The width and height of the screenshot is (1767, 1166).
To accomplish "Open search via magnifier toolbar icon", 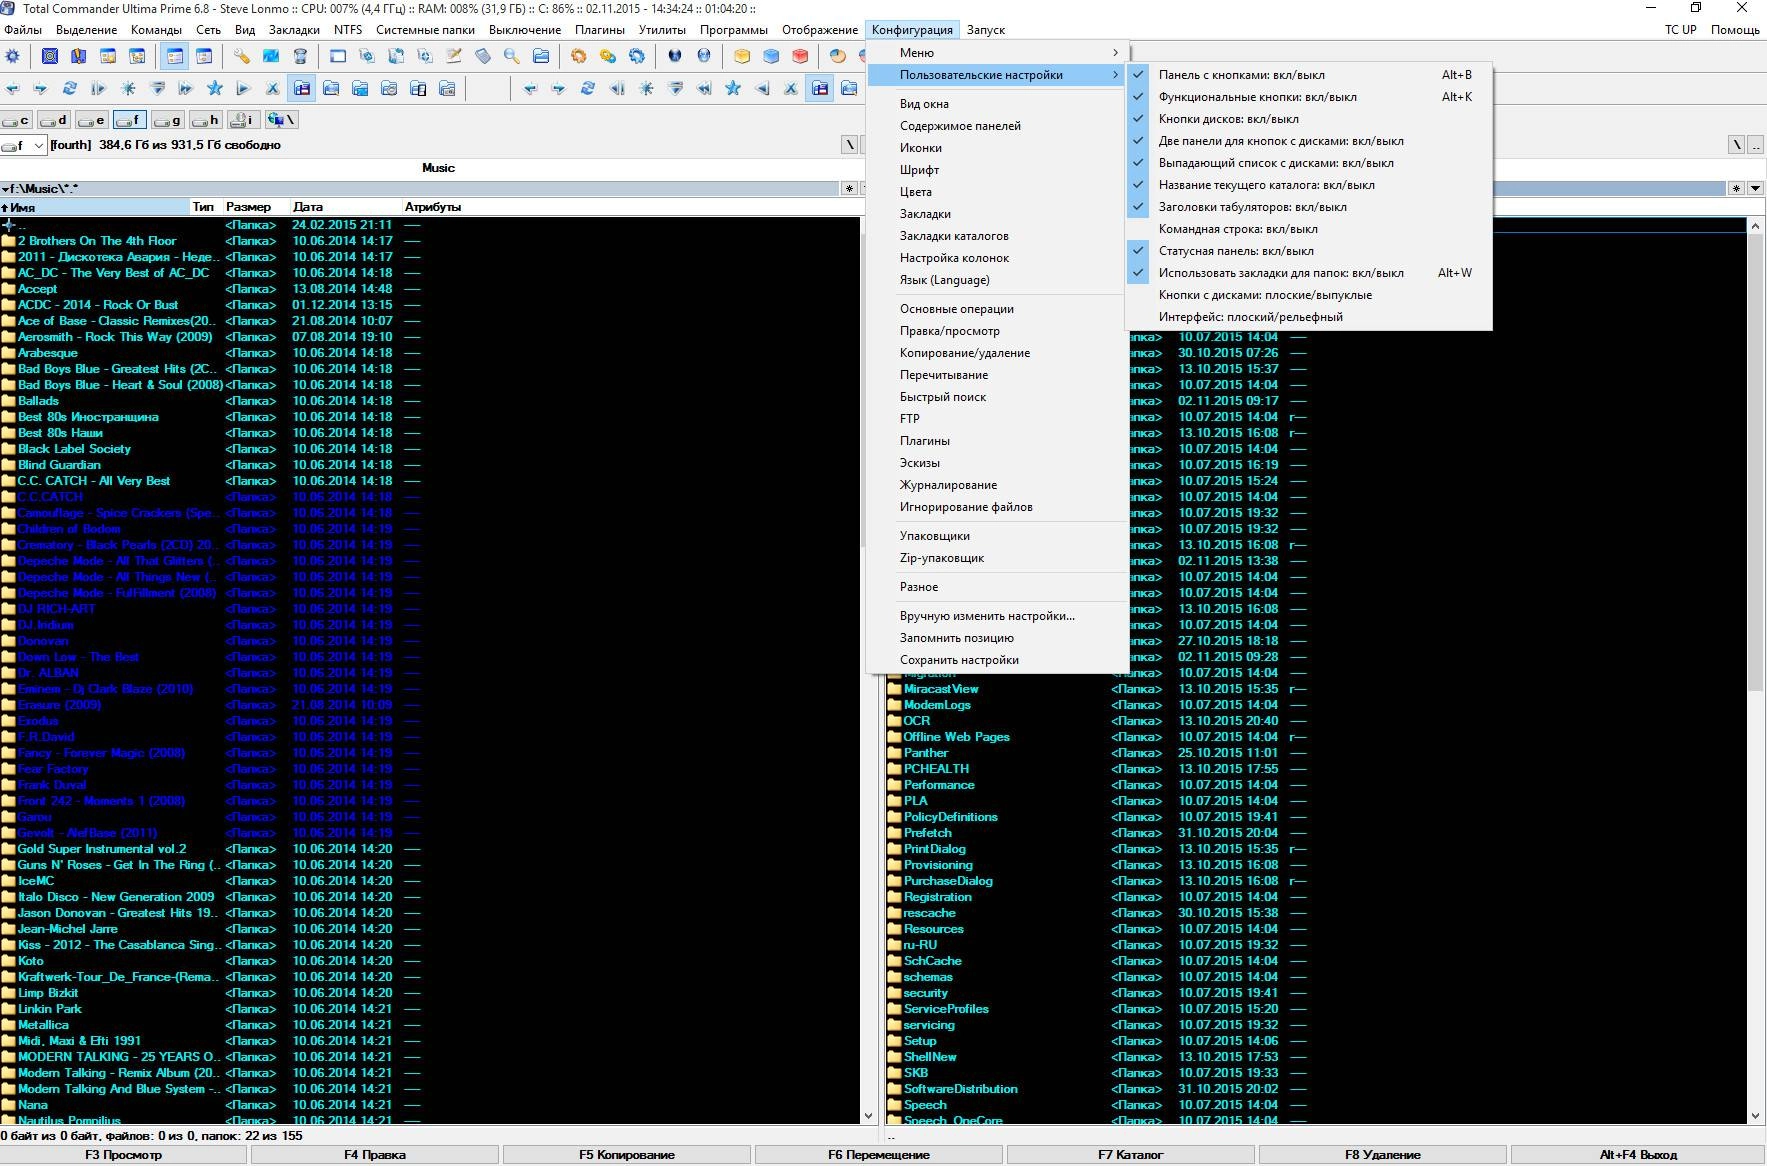I will 511,56.
